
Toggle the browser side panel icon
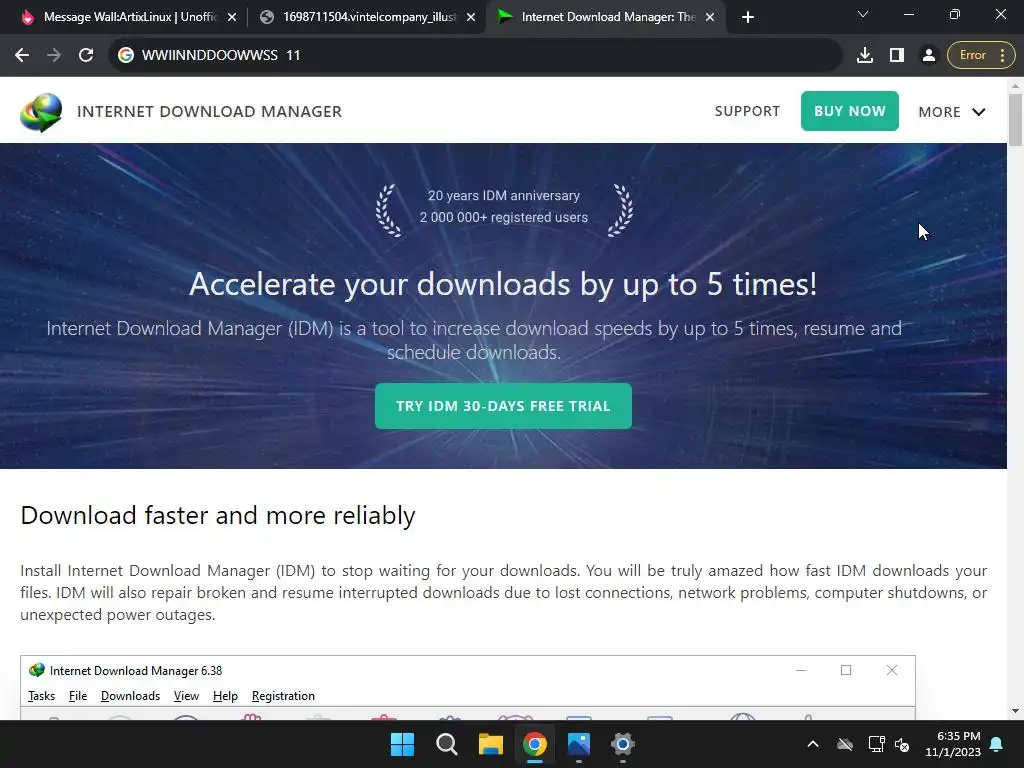(897, 56)
